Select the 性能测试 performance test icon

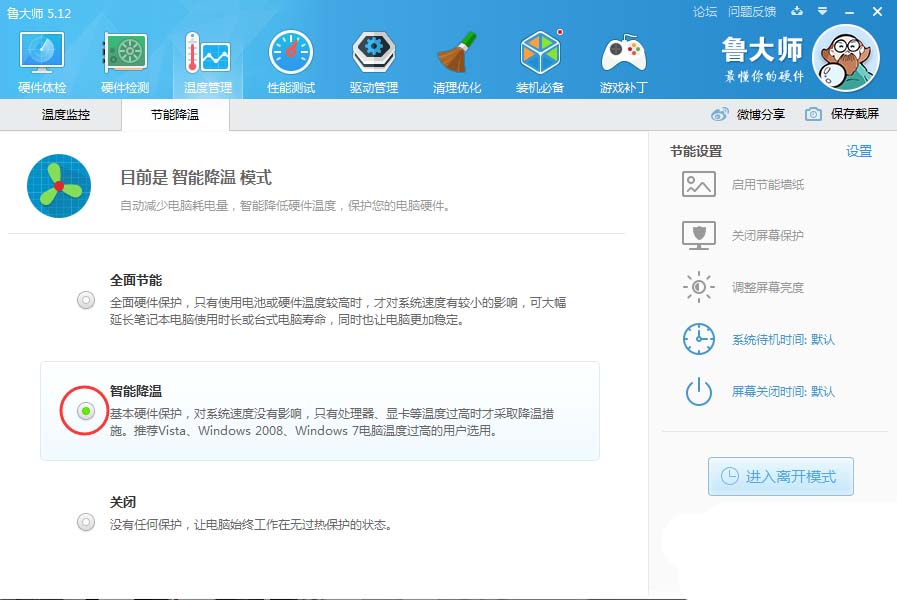pos(290,60)
